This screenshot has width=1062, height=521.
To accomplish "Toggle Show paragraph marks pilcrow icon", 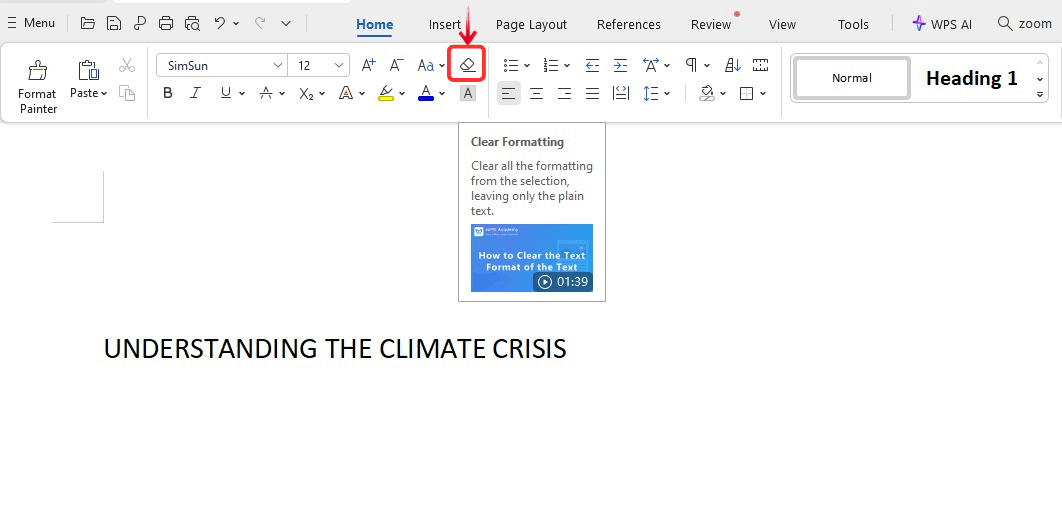I will click(692, 65).
